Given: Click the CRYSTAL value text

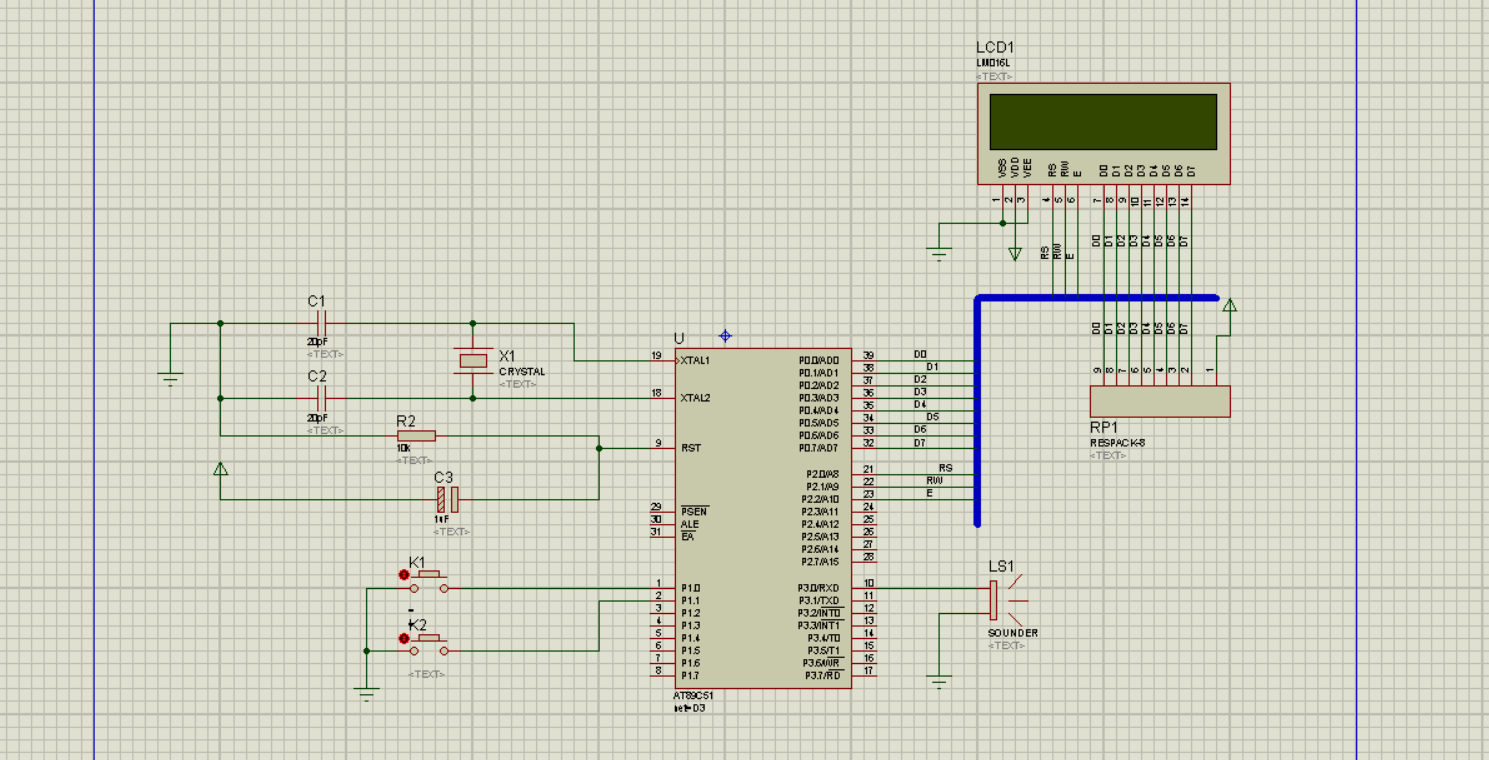Looking at the screenshot, I should coord(522,372).
